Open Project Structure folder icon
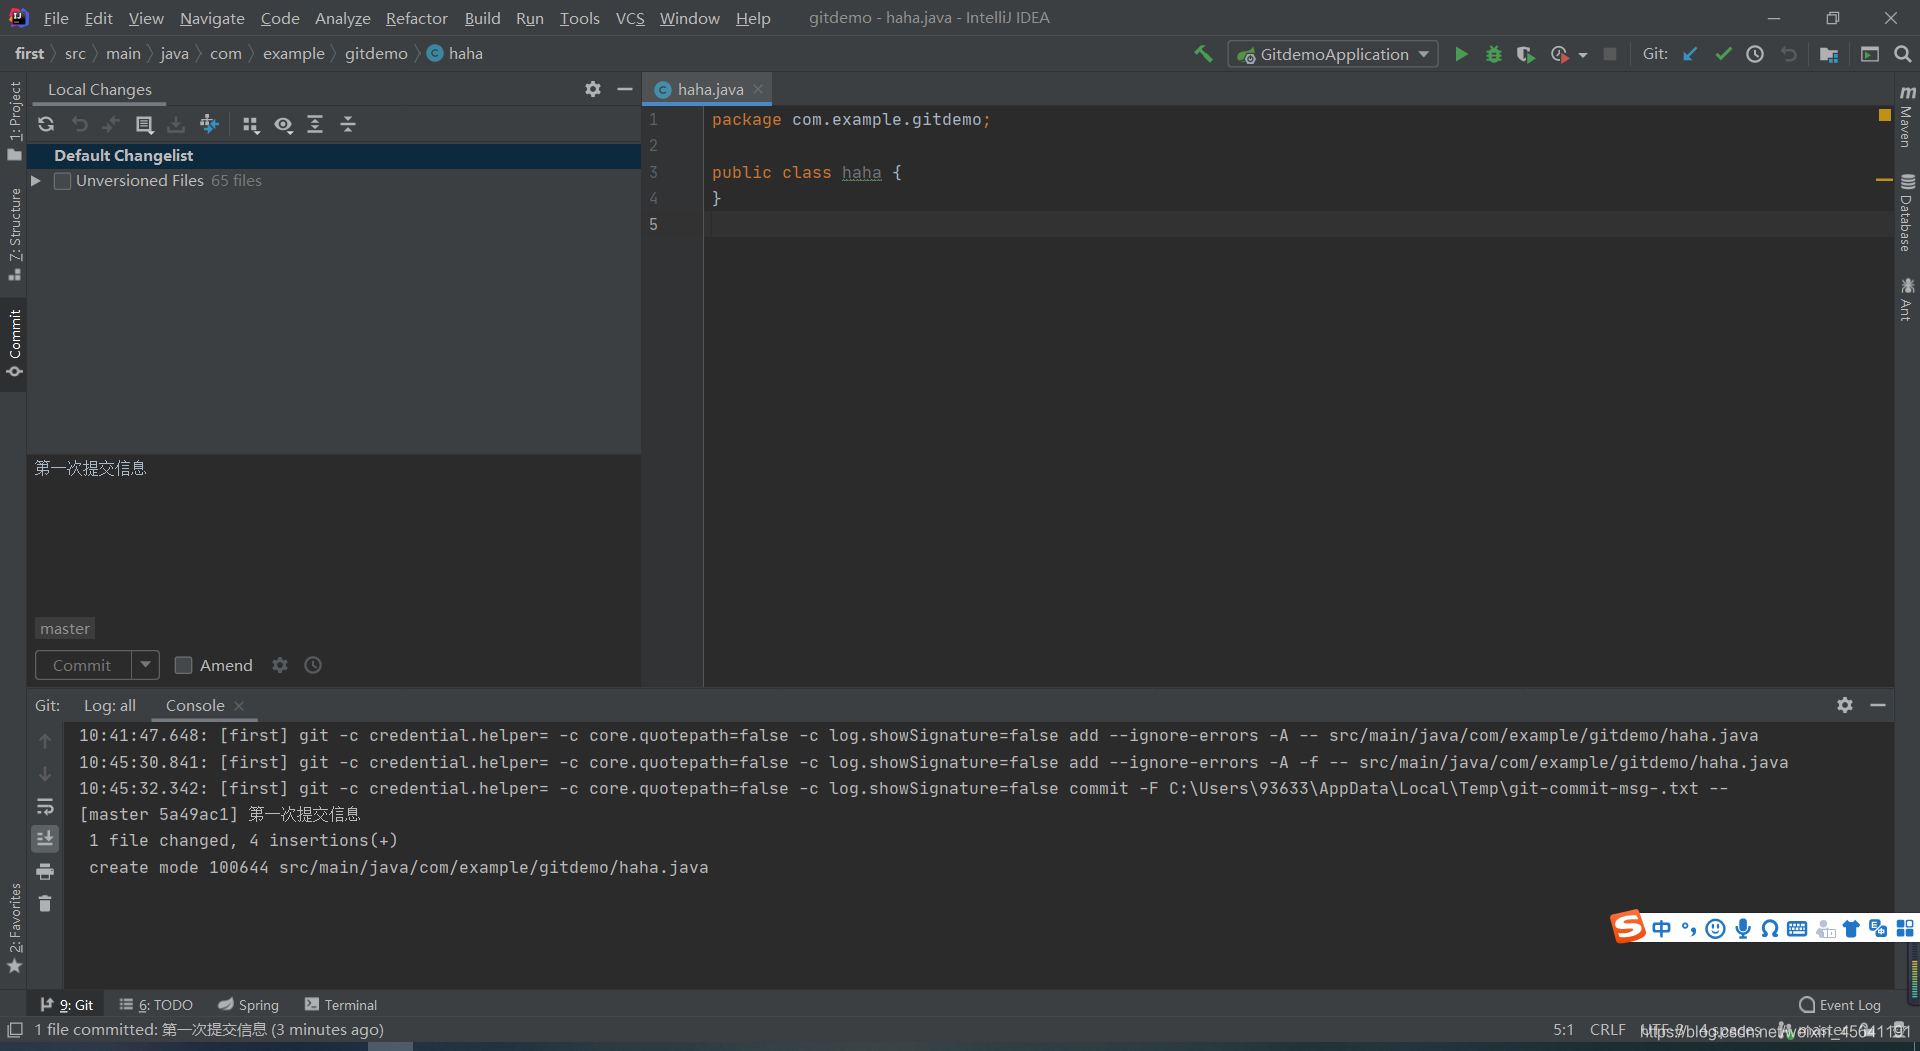The height and width of the screenshot is (1051, 1920). (1829, 54)
